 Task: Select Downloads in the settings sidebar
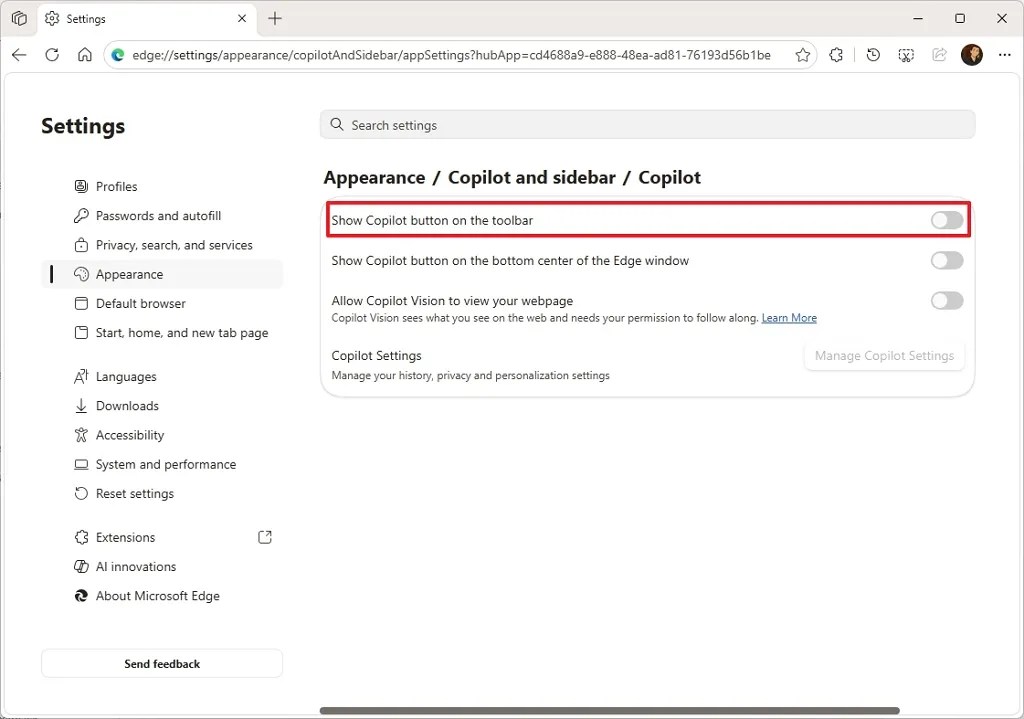(x=127, y=405)
